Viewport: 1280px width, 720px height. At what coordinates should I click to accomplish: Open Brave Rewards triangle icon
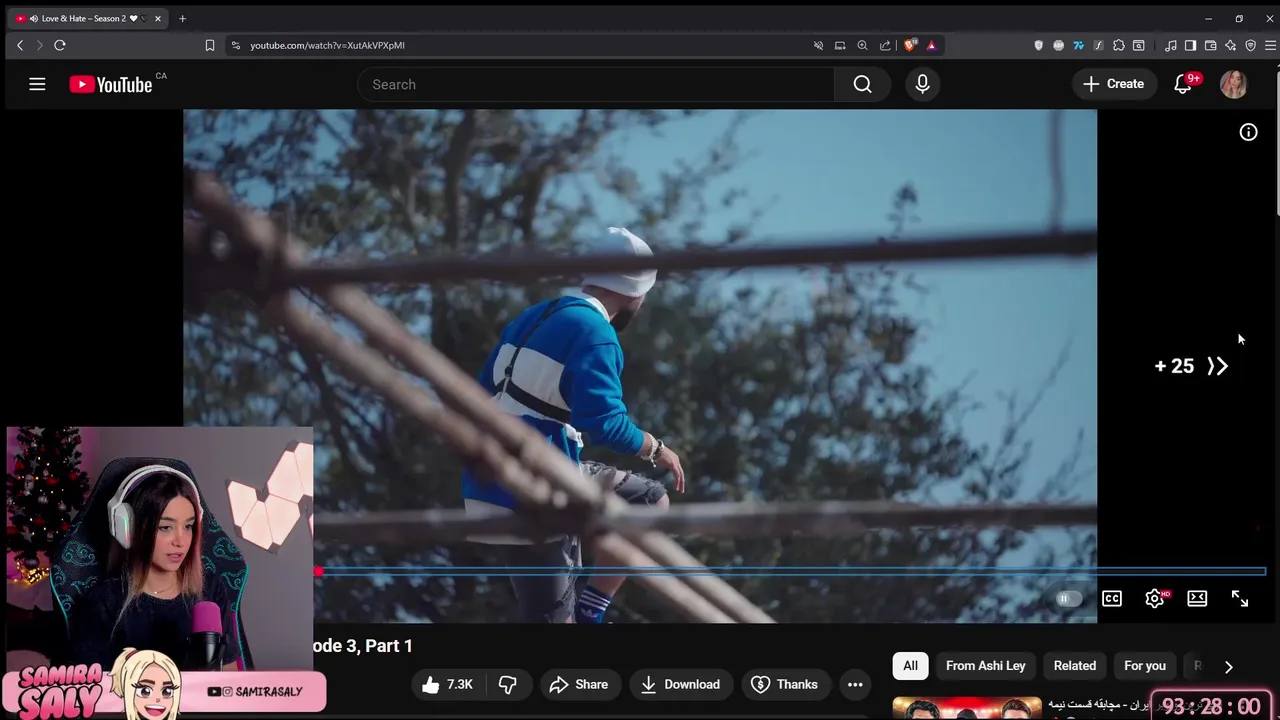(931, 45)
